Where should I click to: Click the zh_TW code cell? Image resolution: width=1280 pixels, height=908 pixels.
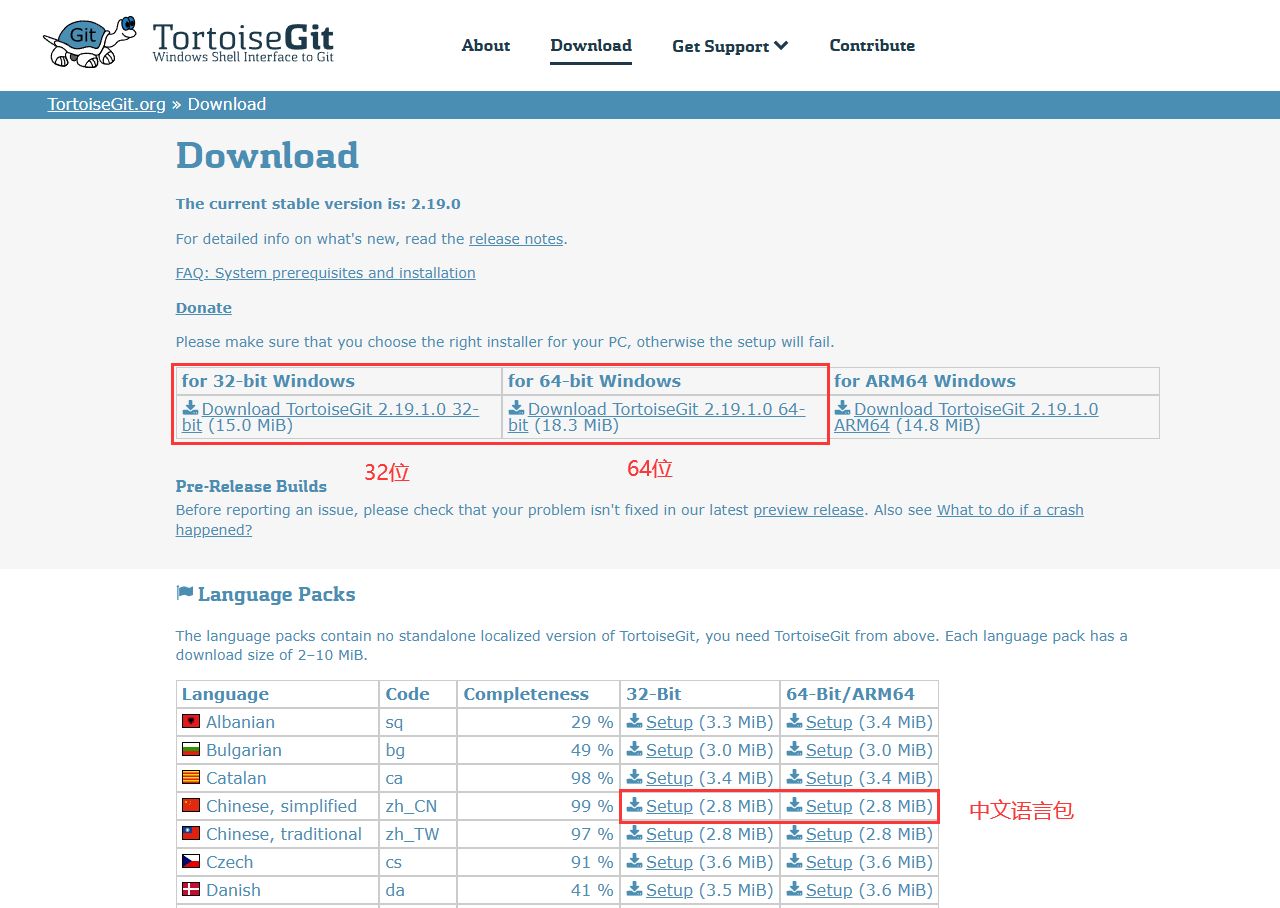pos(418,834)
